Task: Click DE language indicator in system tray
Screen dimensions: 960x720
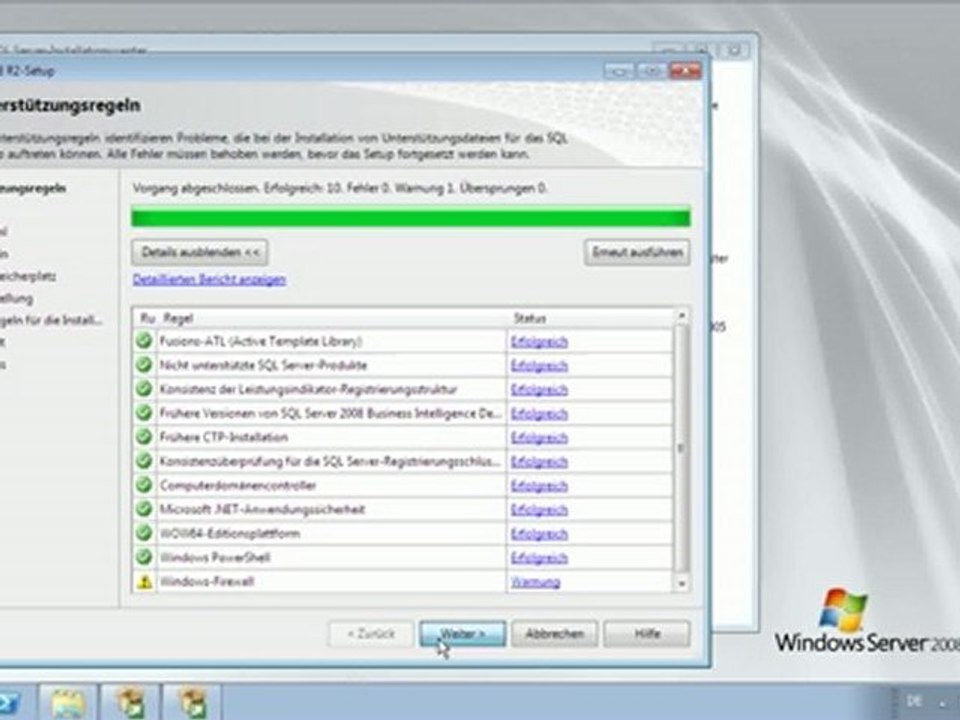Action: coord(914,700)
